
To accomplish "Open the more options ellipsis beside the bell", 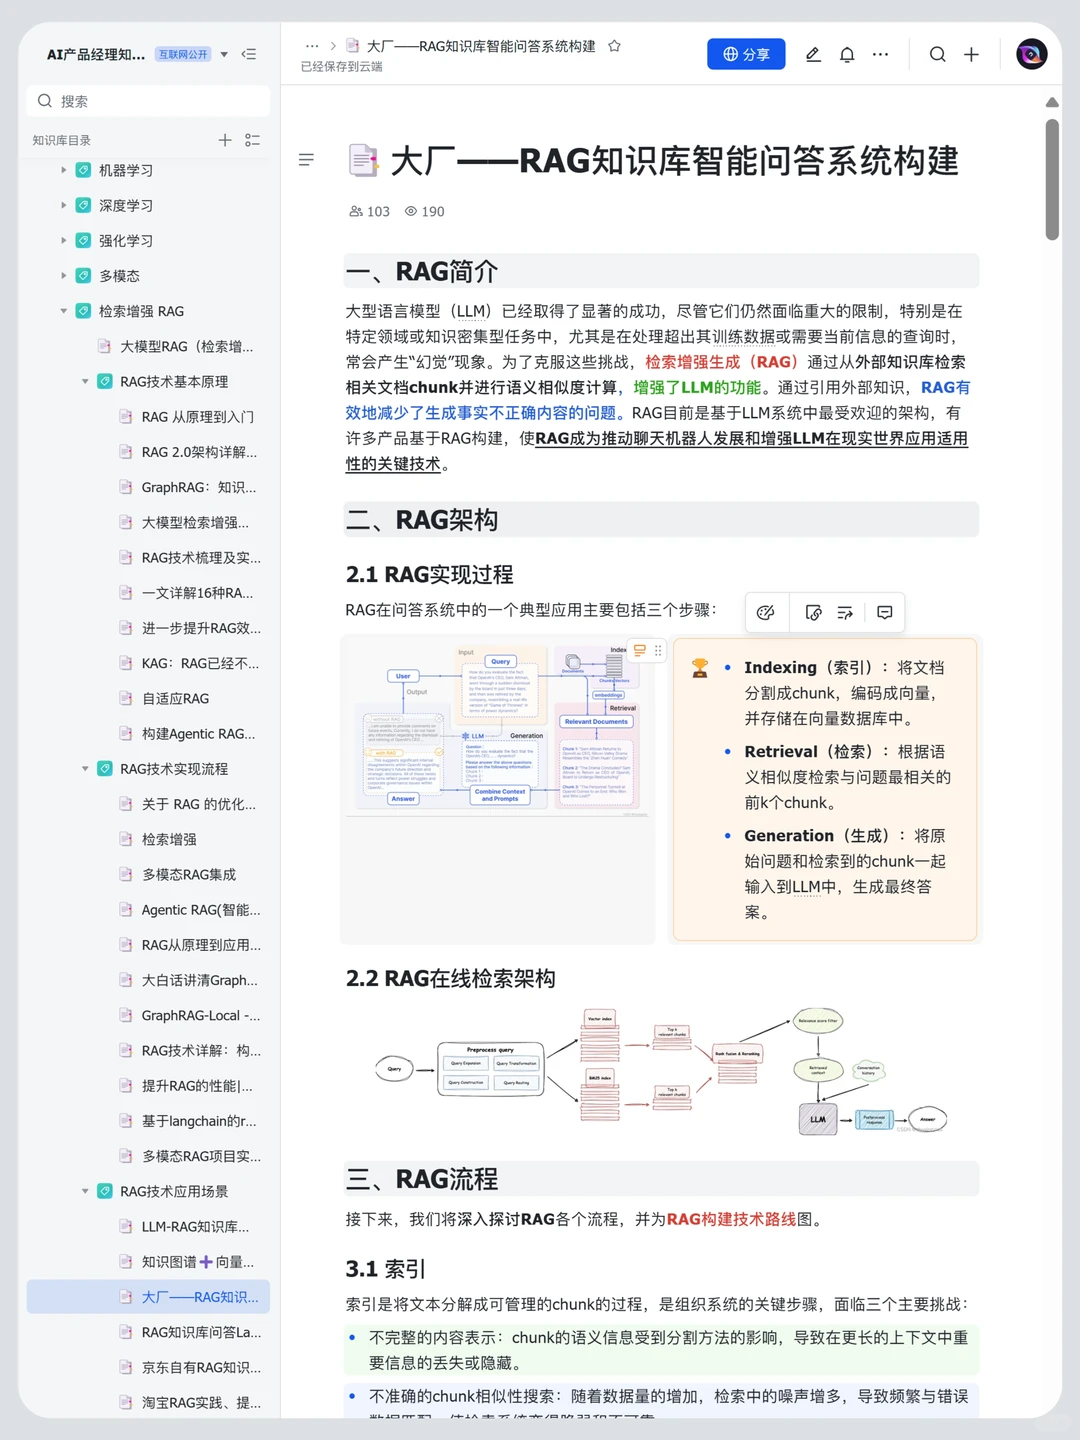I will click(x=880, y=54).
